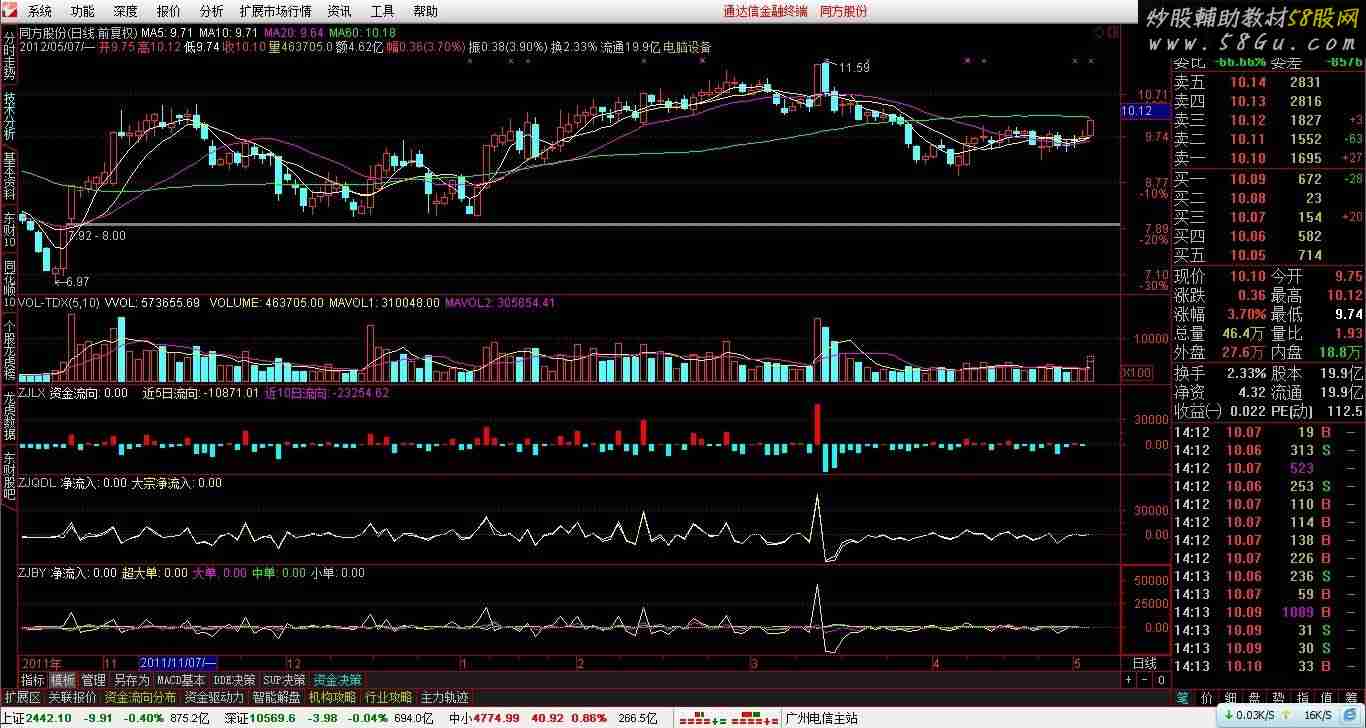Viewport: 1366px width, 728px height.
Task: Switch to 基本资料 sidebar tab
Action: 9,176
